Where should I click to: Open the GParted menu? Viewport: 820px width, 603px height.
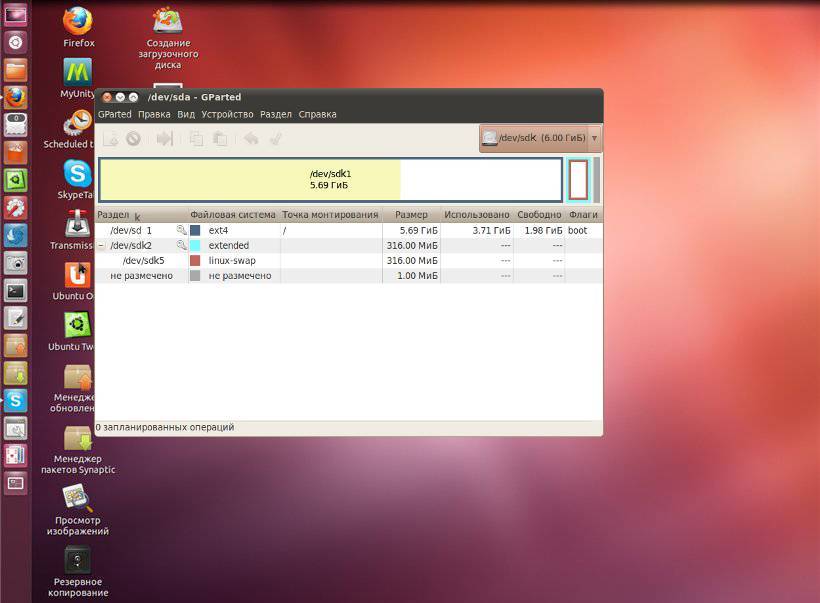click(115, 114)
